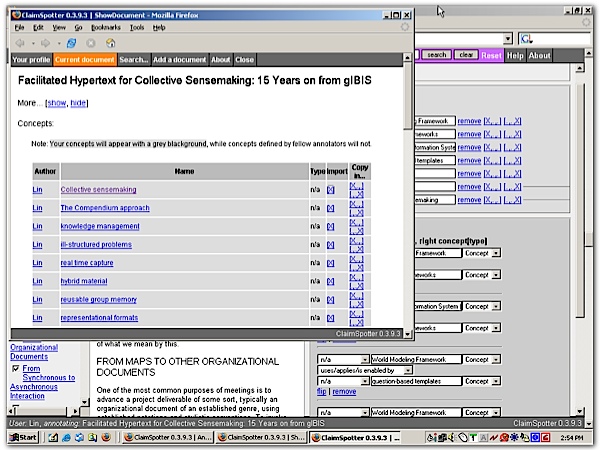
Task: Click the red round system tray icon
Action: pos(504,437)
